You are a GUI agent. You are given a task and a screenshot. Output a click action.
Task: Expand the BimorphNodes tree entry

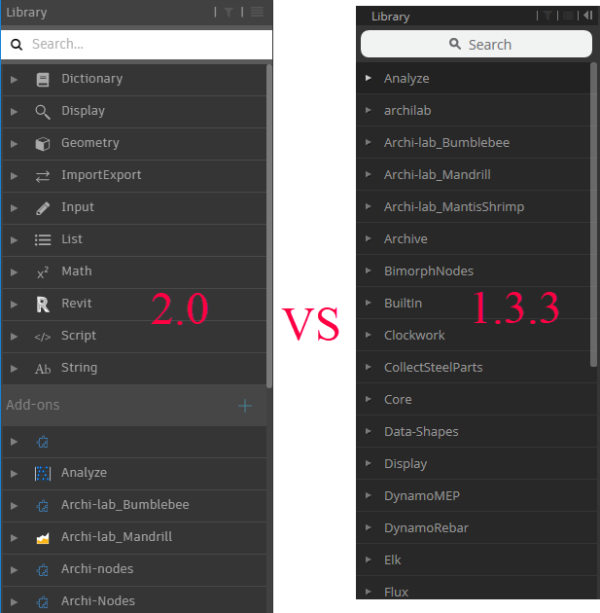[x=368, y=271]
